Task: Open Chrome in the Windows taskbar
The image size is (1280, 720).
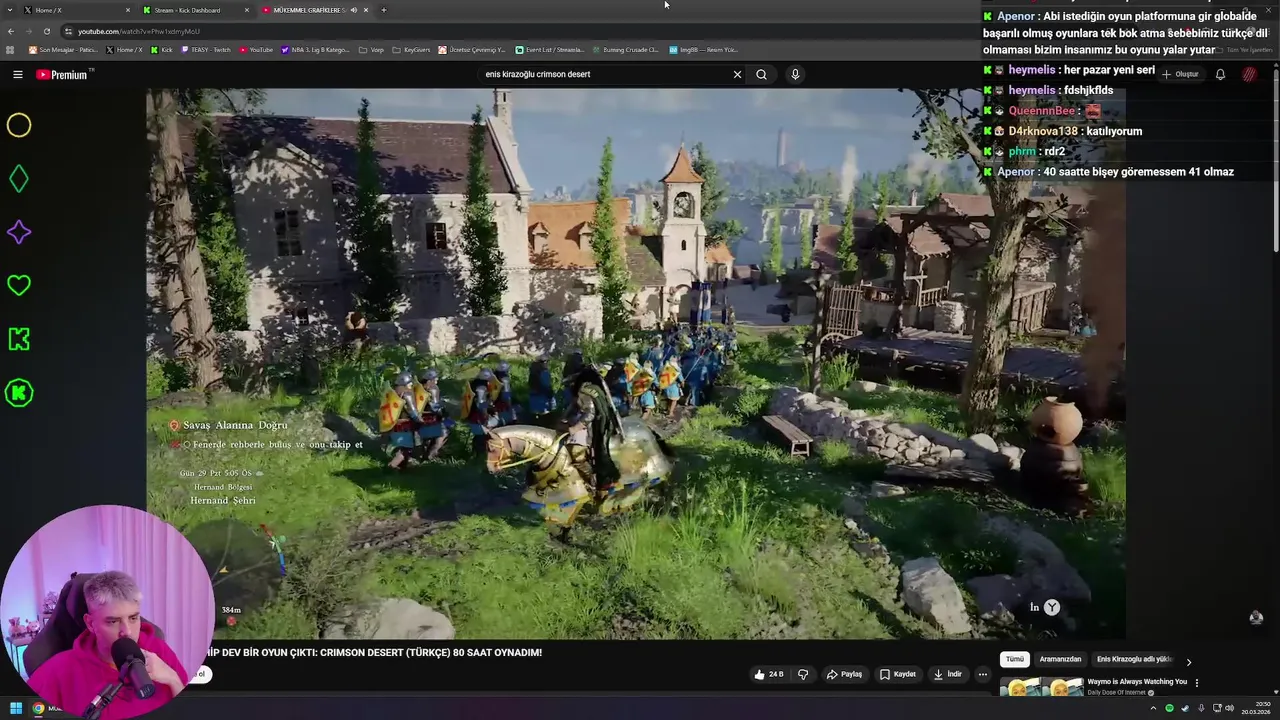Action: [38, 709]
